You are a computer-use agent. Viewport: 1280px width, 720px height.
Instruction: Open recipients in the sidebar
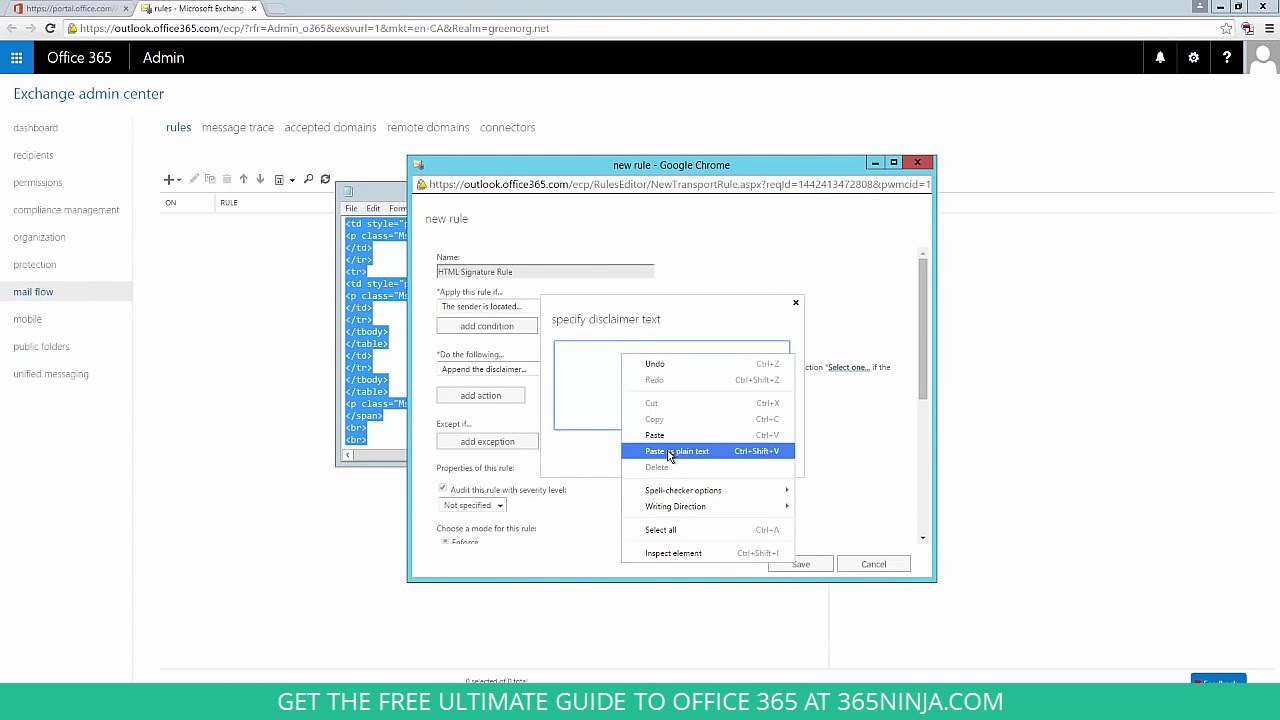[x=33, y=155]
